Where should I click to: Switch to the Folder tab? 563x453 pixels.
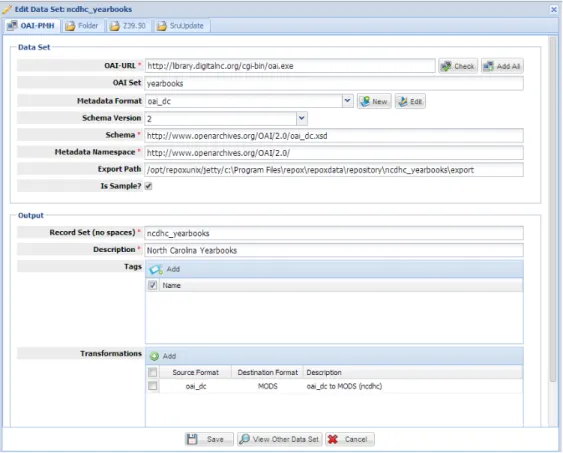(x=83, y=26)
